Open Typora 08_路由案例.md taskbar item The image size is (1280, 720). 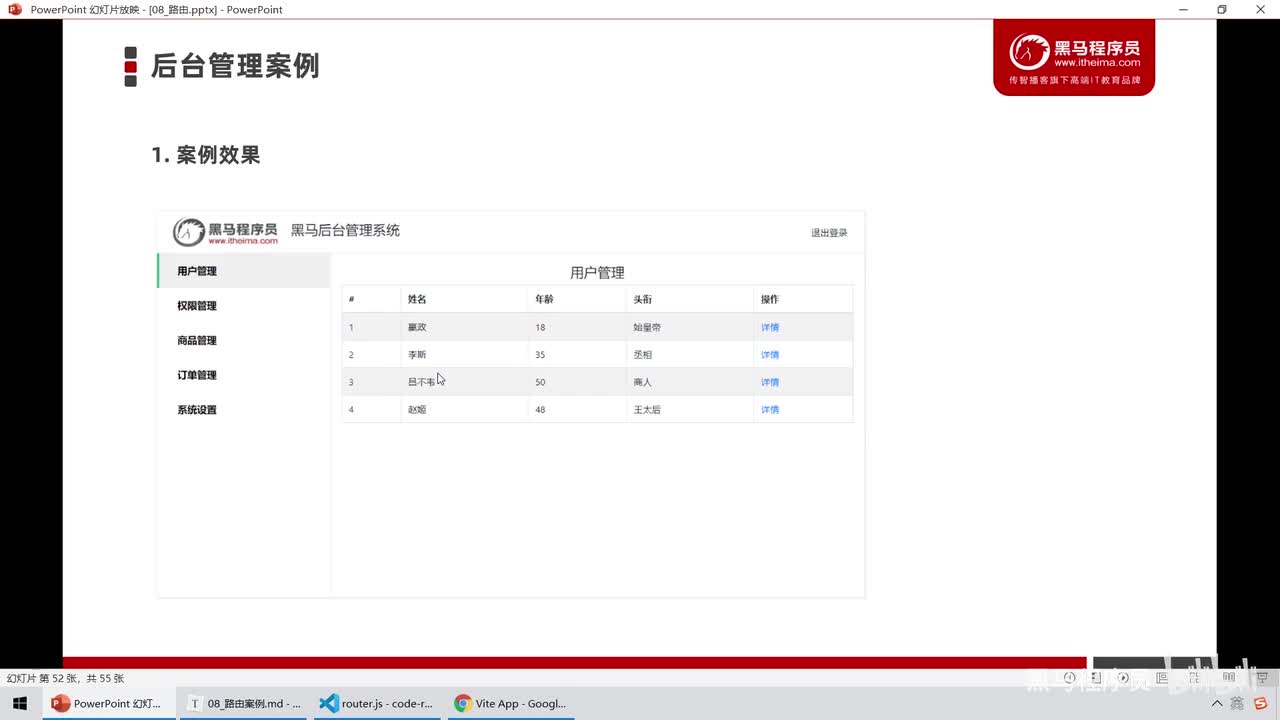tap(245, 704)
